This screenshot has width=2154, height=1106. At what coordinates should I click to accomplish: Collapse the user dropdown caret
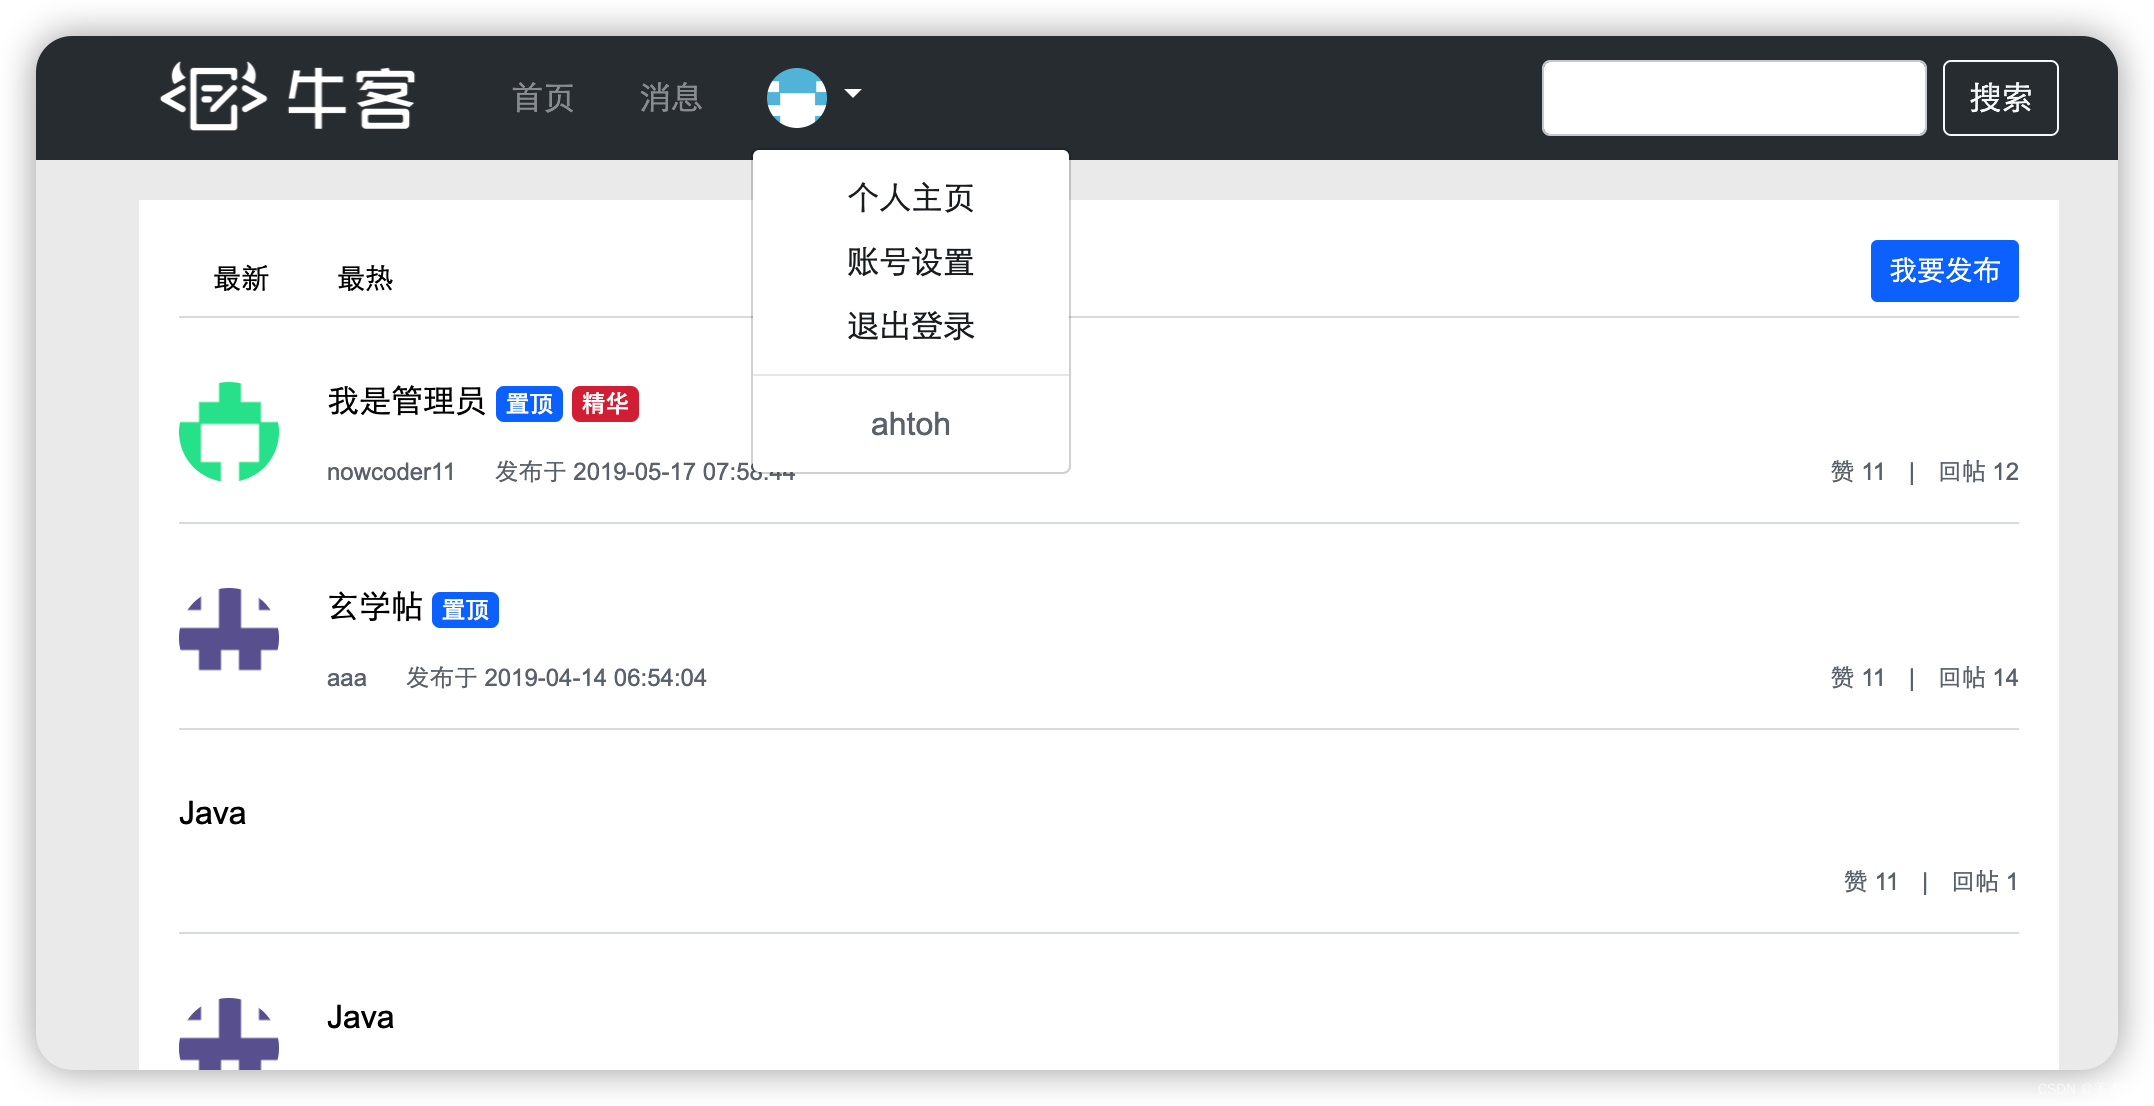click(x=853, y=93)
